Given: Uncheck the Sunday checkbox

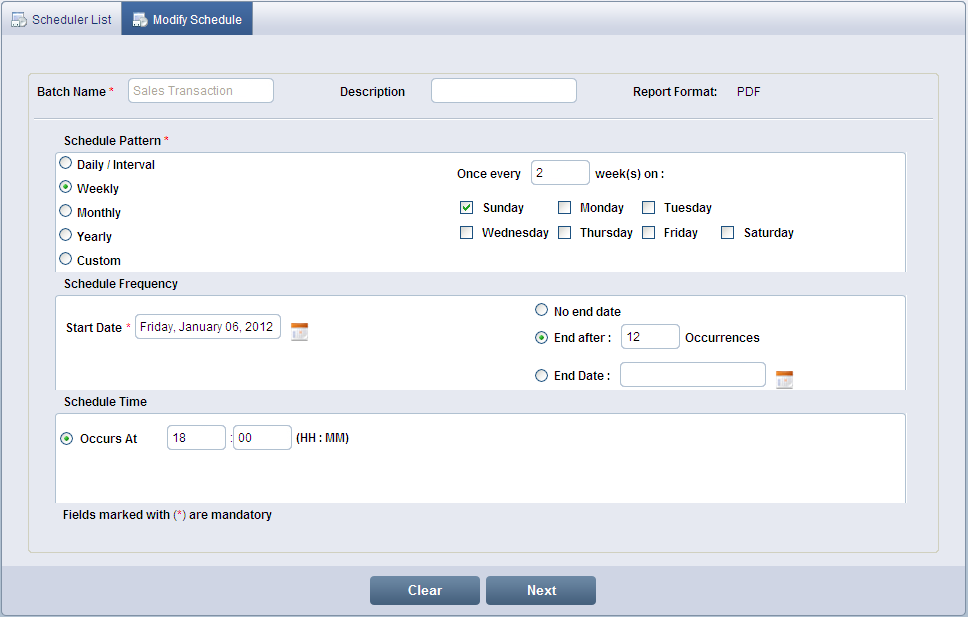Looking at the screenshot, I should tap(466, 208).
